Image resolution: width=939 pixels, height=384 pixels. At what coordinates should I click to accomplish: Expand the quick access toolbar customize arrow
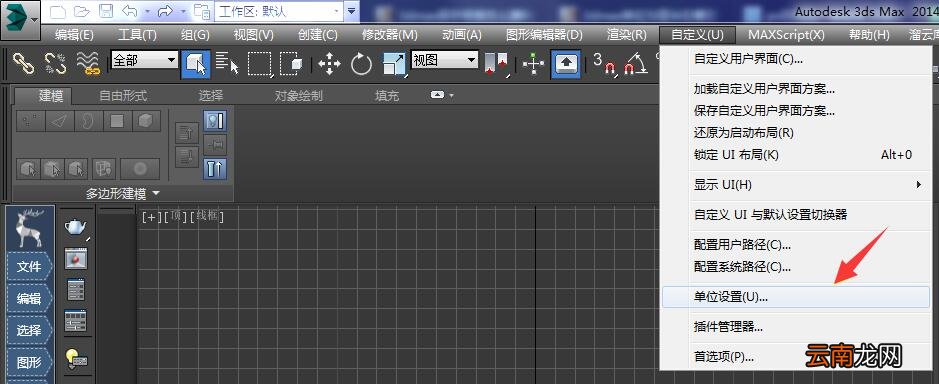(x=352, y=11)
